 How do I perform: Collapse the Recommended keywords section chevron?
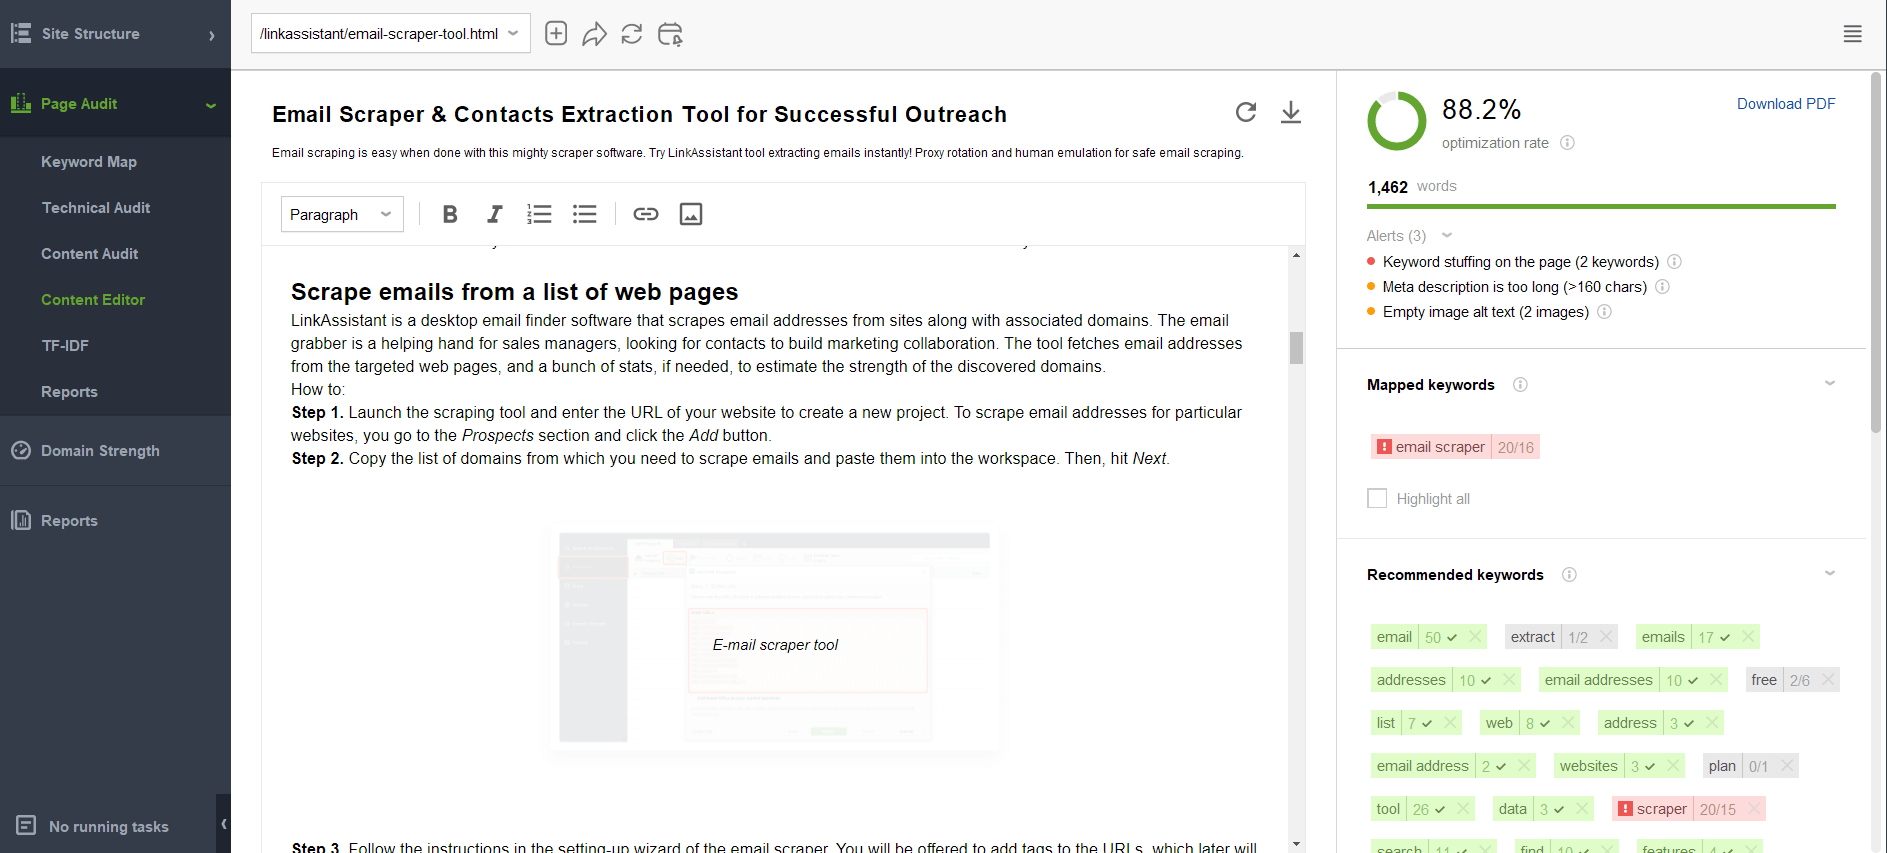(x=1830, y=574)
